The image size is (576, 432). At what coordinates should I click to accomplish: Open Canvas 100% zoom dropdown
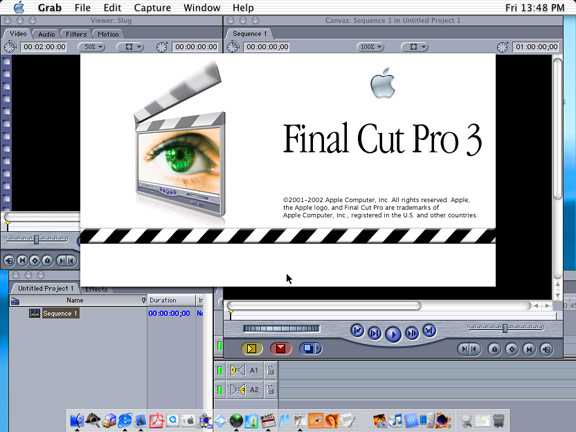370,47
